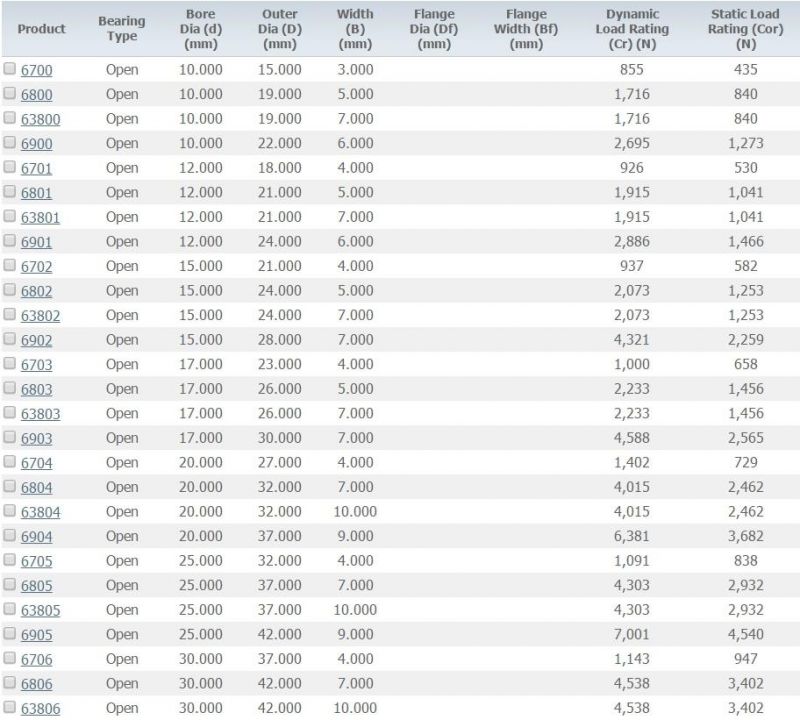The height and width of the screenshot is (720, 800).
Task: Open the 6703 product link
Action: [x=37, y=364]
